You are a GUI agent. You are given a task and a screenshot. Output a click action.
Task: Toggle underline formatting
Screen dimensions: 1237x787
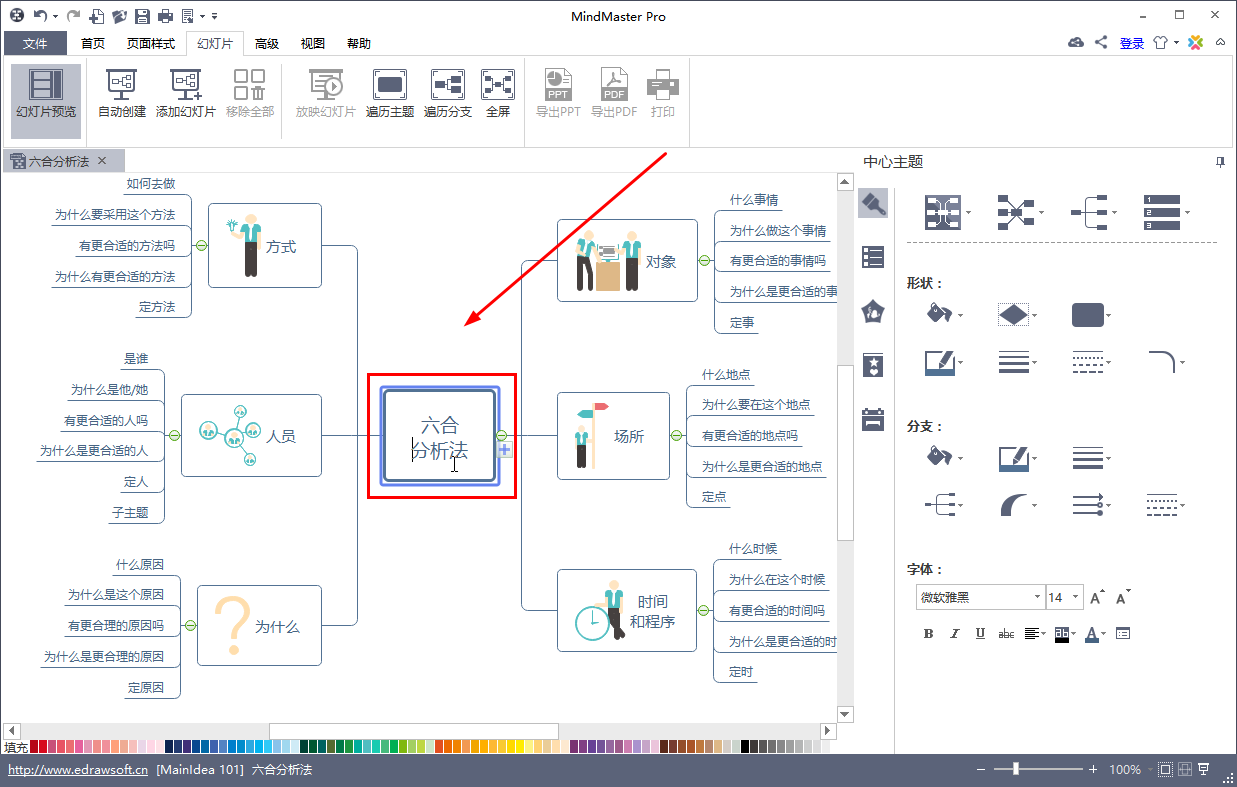tap(980, 633)
